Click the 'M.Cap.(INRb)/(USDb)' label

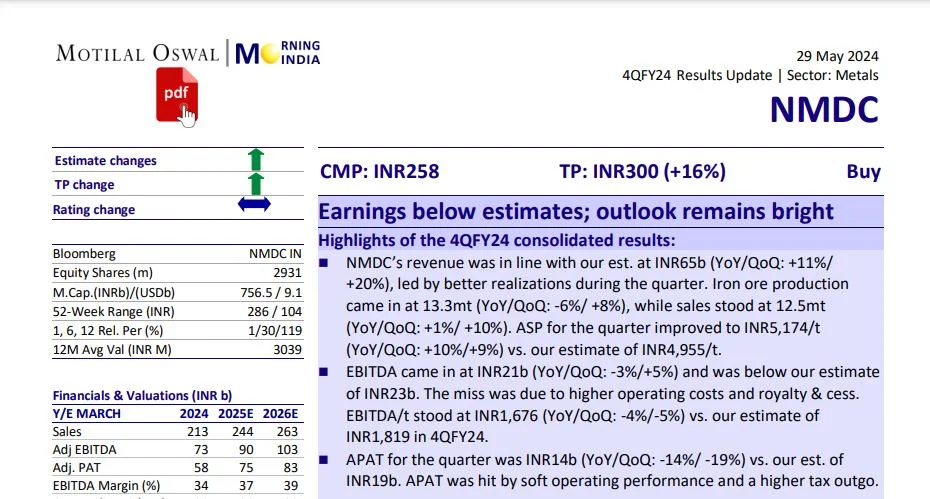pyautogui.click(x=114, y=293)
